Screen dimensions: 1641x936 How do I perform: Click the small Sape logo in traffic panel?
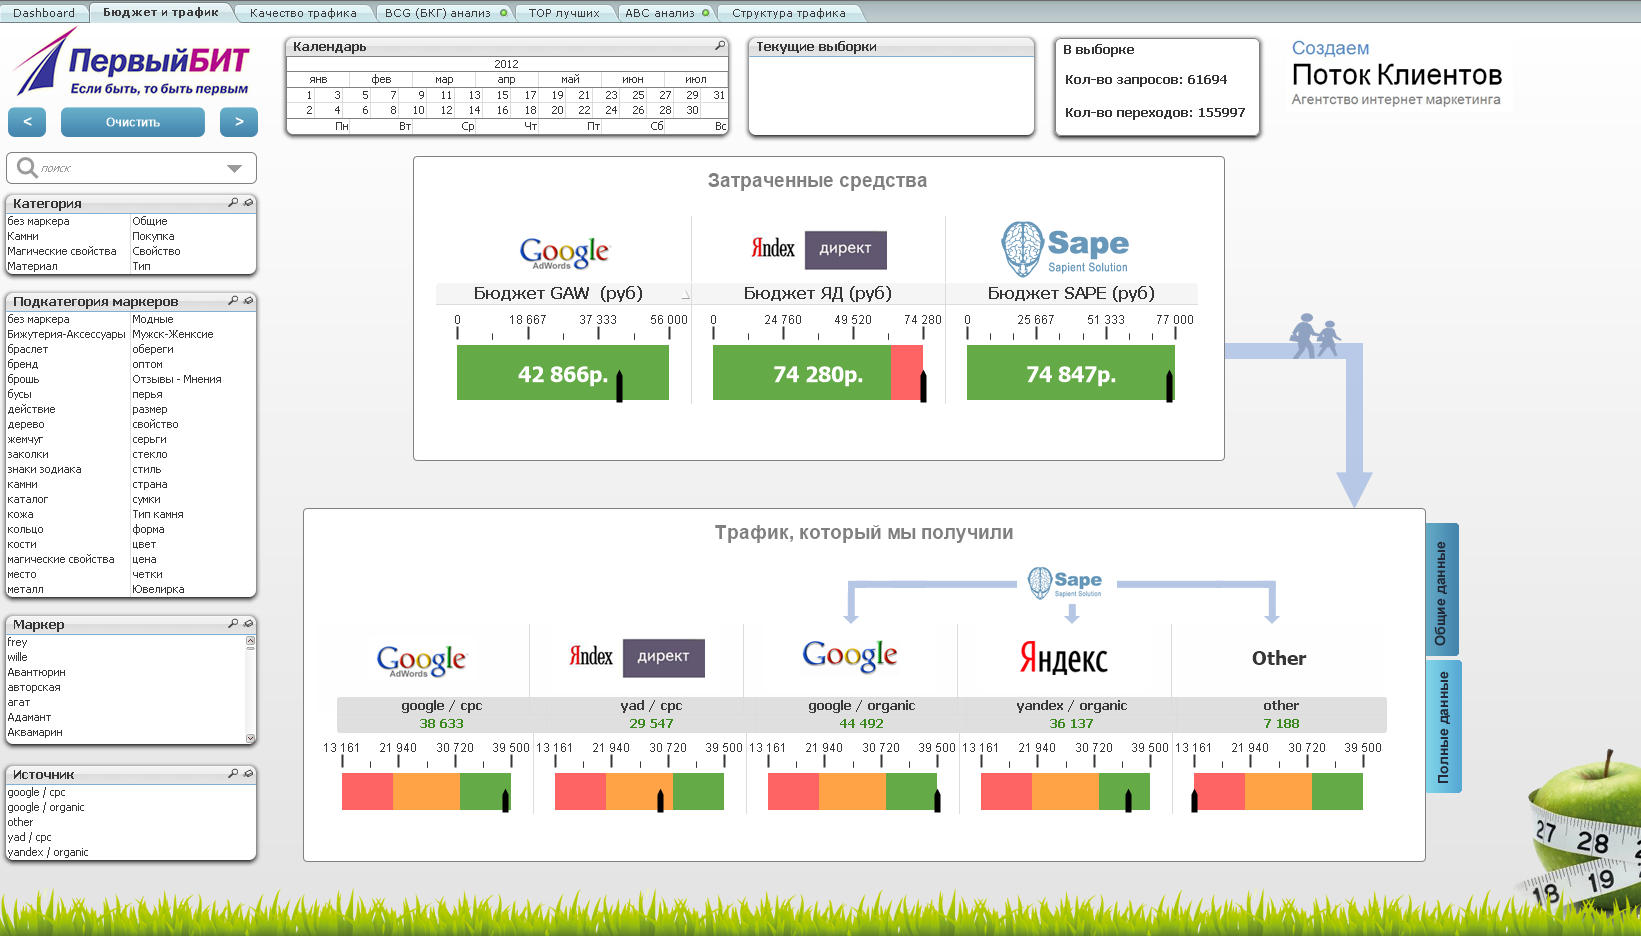click(x=1066, y=583)
